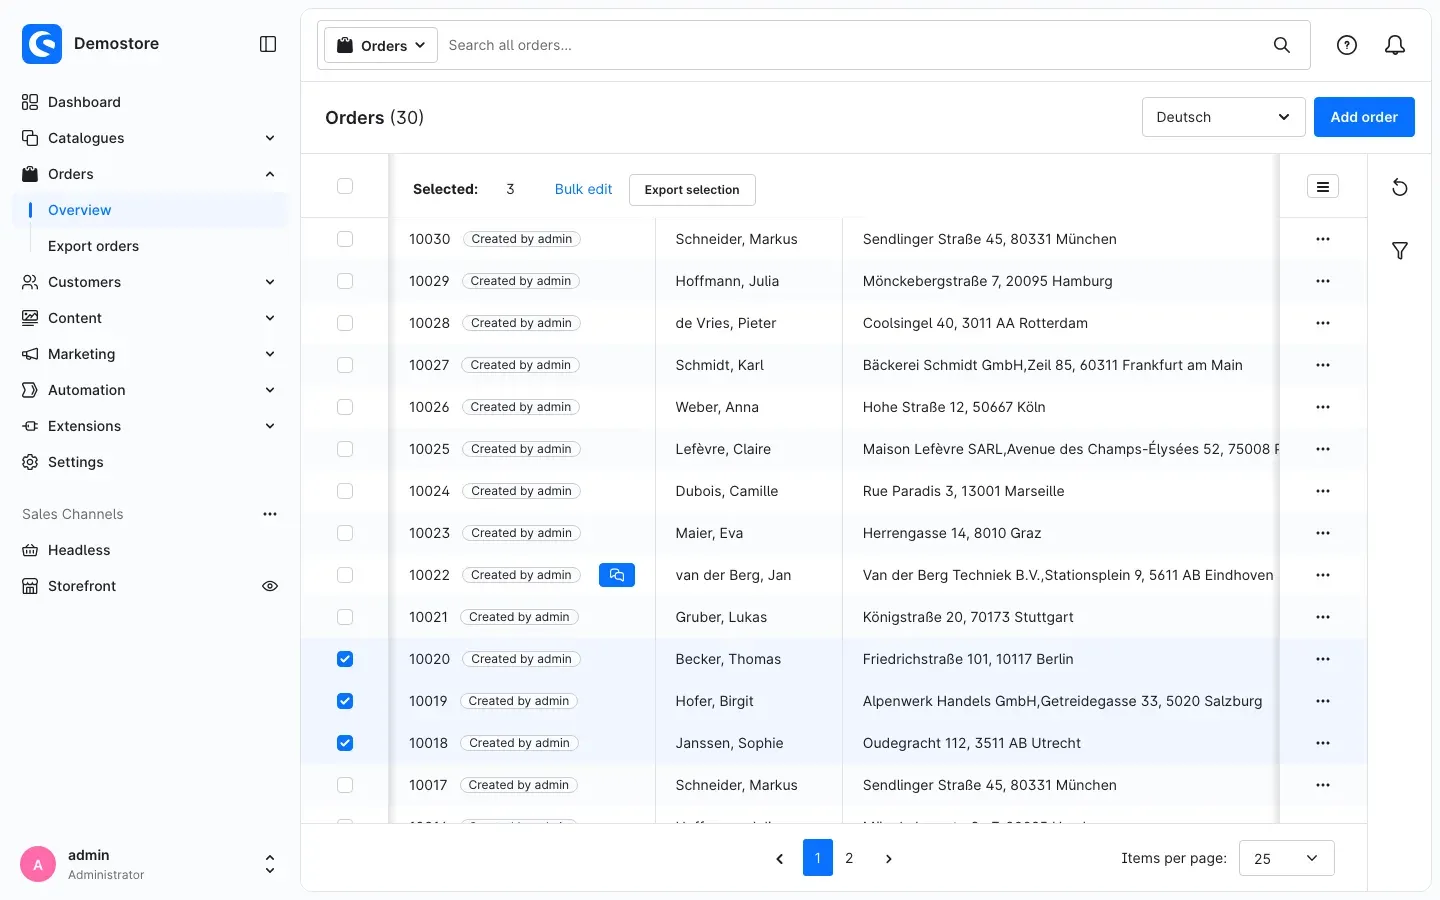Open the grid column settings list icon
The image size is (1440, 900).
[1323, 187]
